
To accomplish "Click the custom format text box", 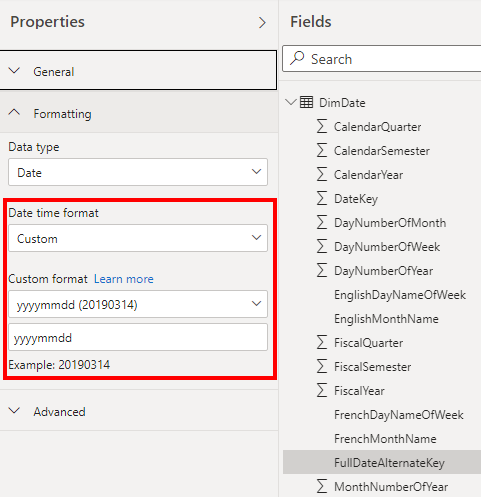I will point(138,337).
